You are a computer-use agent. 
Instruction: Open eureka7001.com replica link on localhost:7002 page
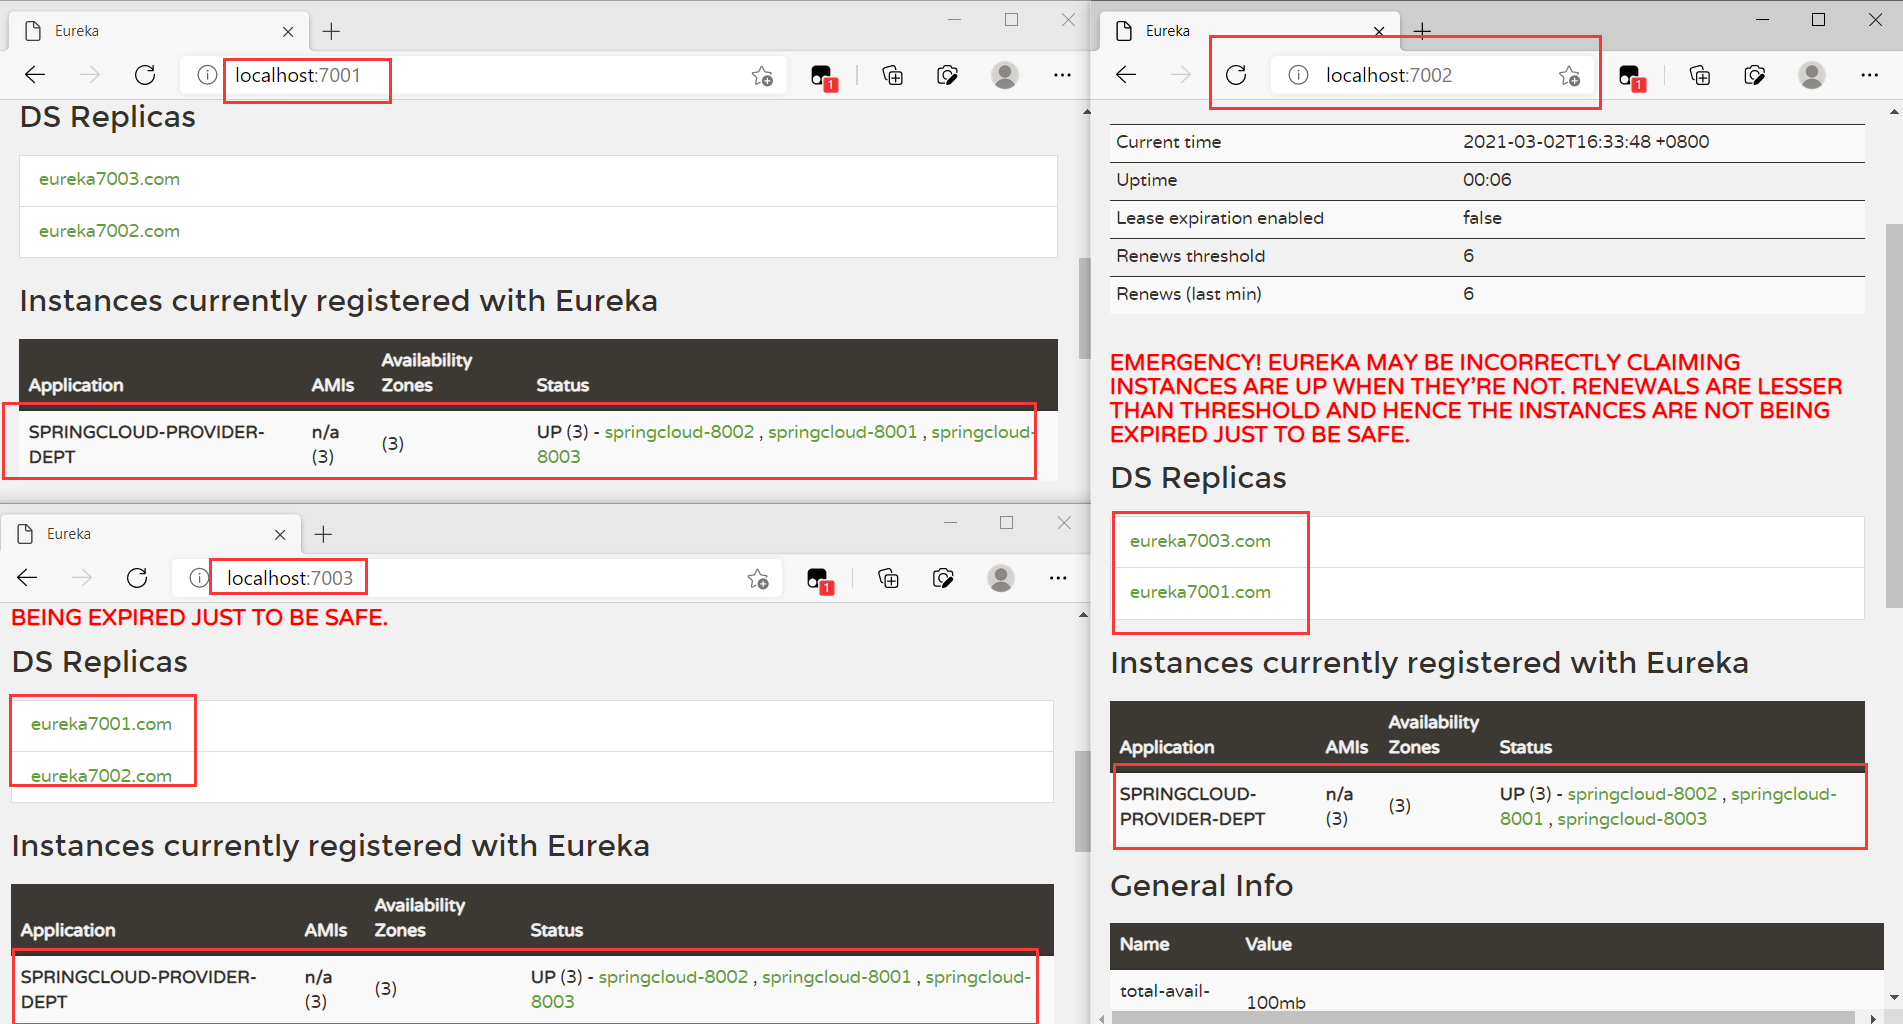coord(1200,592)
